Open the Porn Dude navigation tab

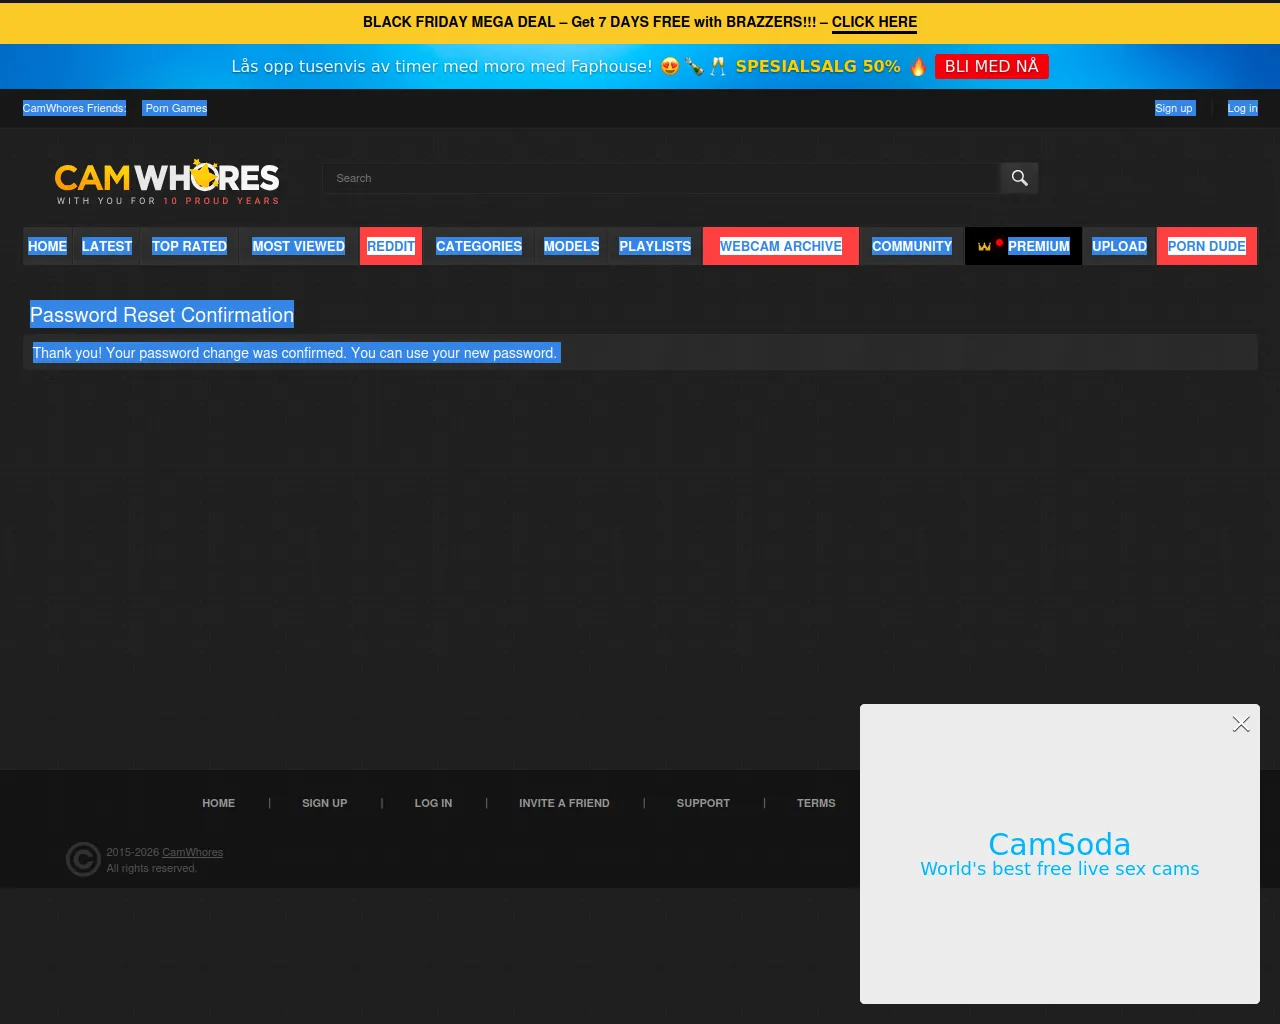[1207, 246]
